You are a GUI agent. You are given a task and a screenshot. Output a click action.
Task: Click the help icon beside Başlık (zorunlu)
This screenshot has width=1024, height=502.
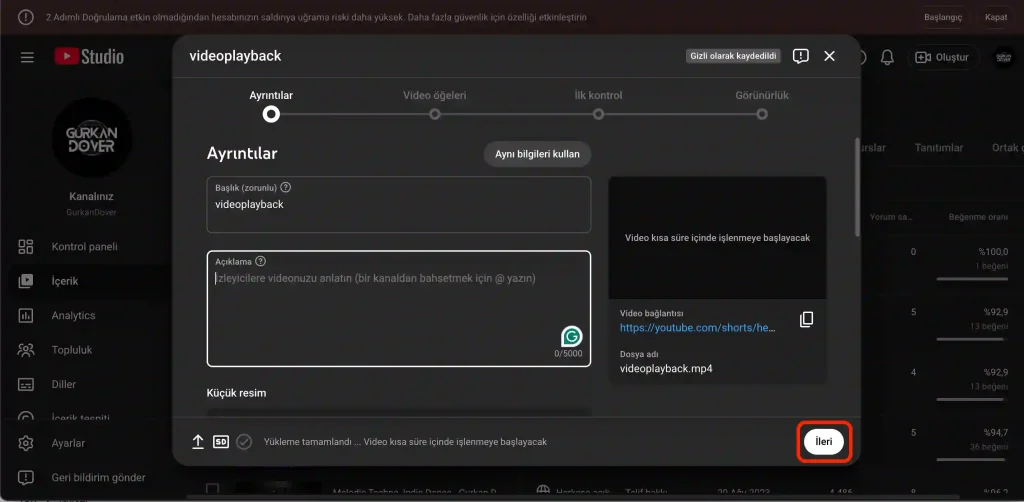(285, 187)
